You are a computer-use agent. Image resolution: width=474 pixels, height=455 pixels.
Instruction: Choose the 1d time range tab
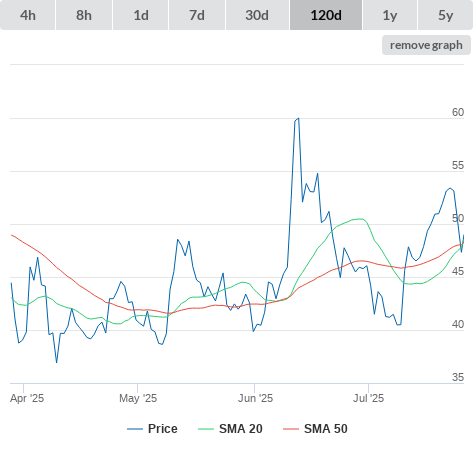click(x=141, y=15)
